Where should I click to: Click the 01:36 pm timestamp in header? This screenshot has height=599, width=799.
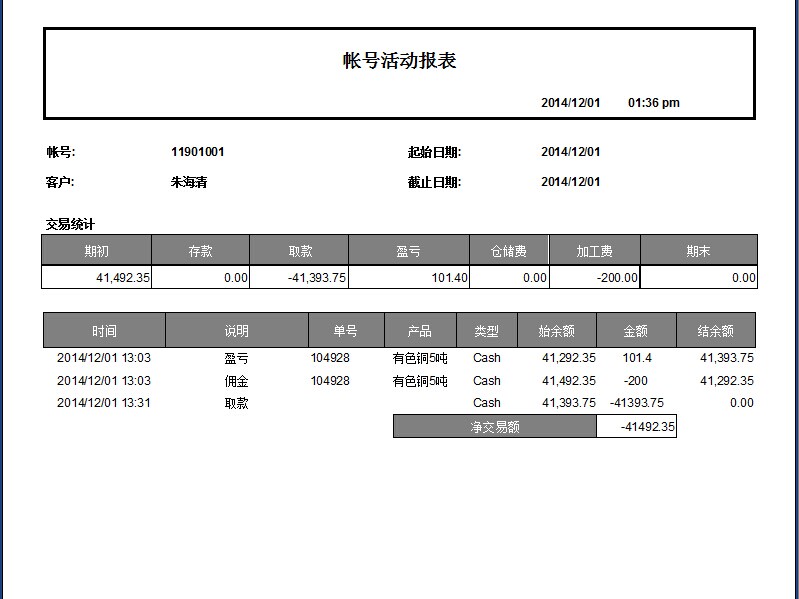click(653, 103)
